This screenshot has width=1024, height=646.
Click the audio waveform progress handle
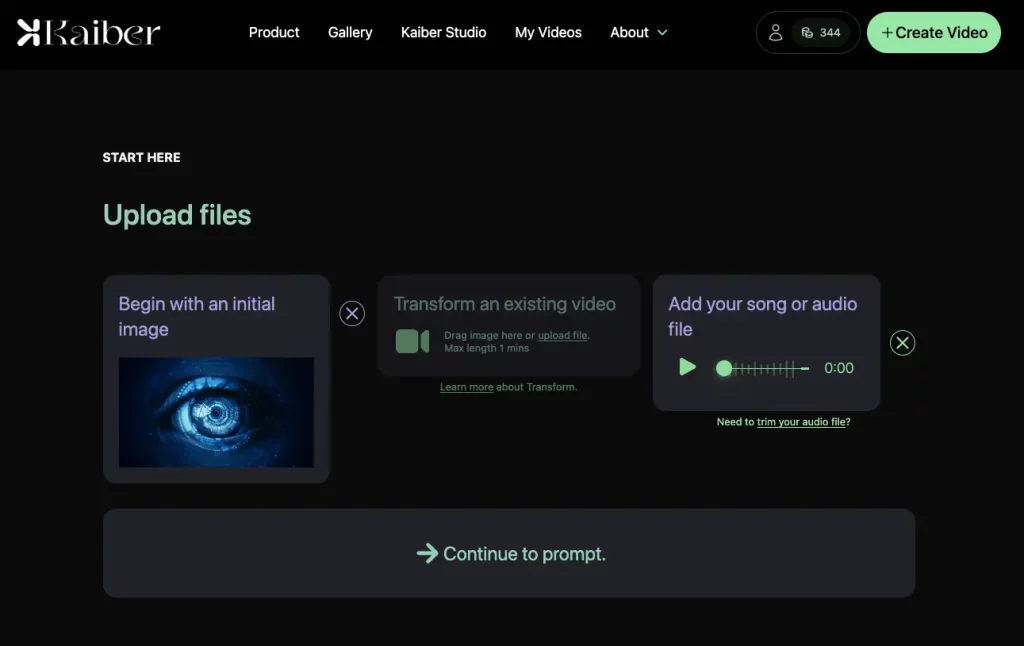[724, 368]
